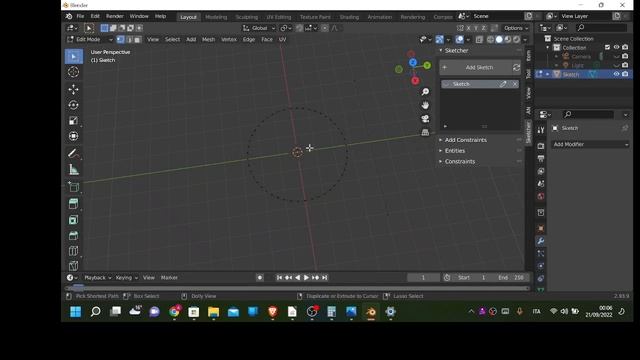
Task: Open the Edit Mode dropdown
Action: 90,40
